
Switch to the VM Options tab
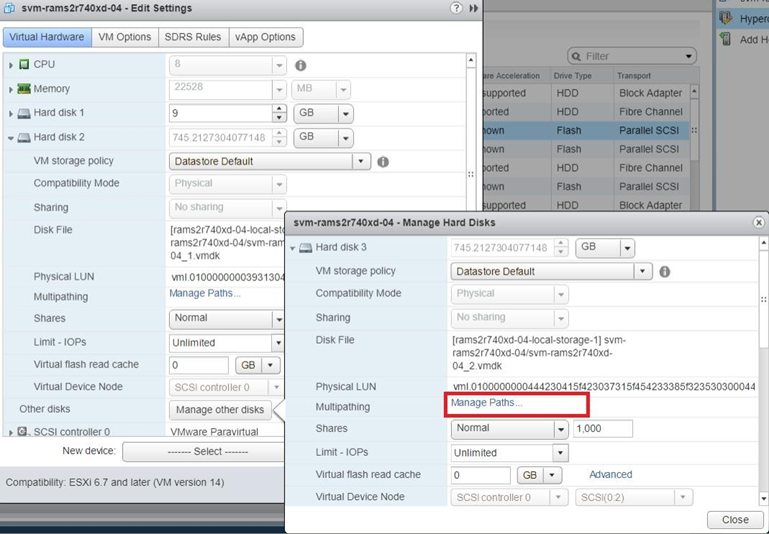pyautogui.click(x=125, y=37)
